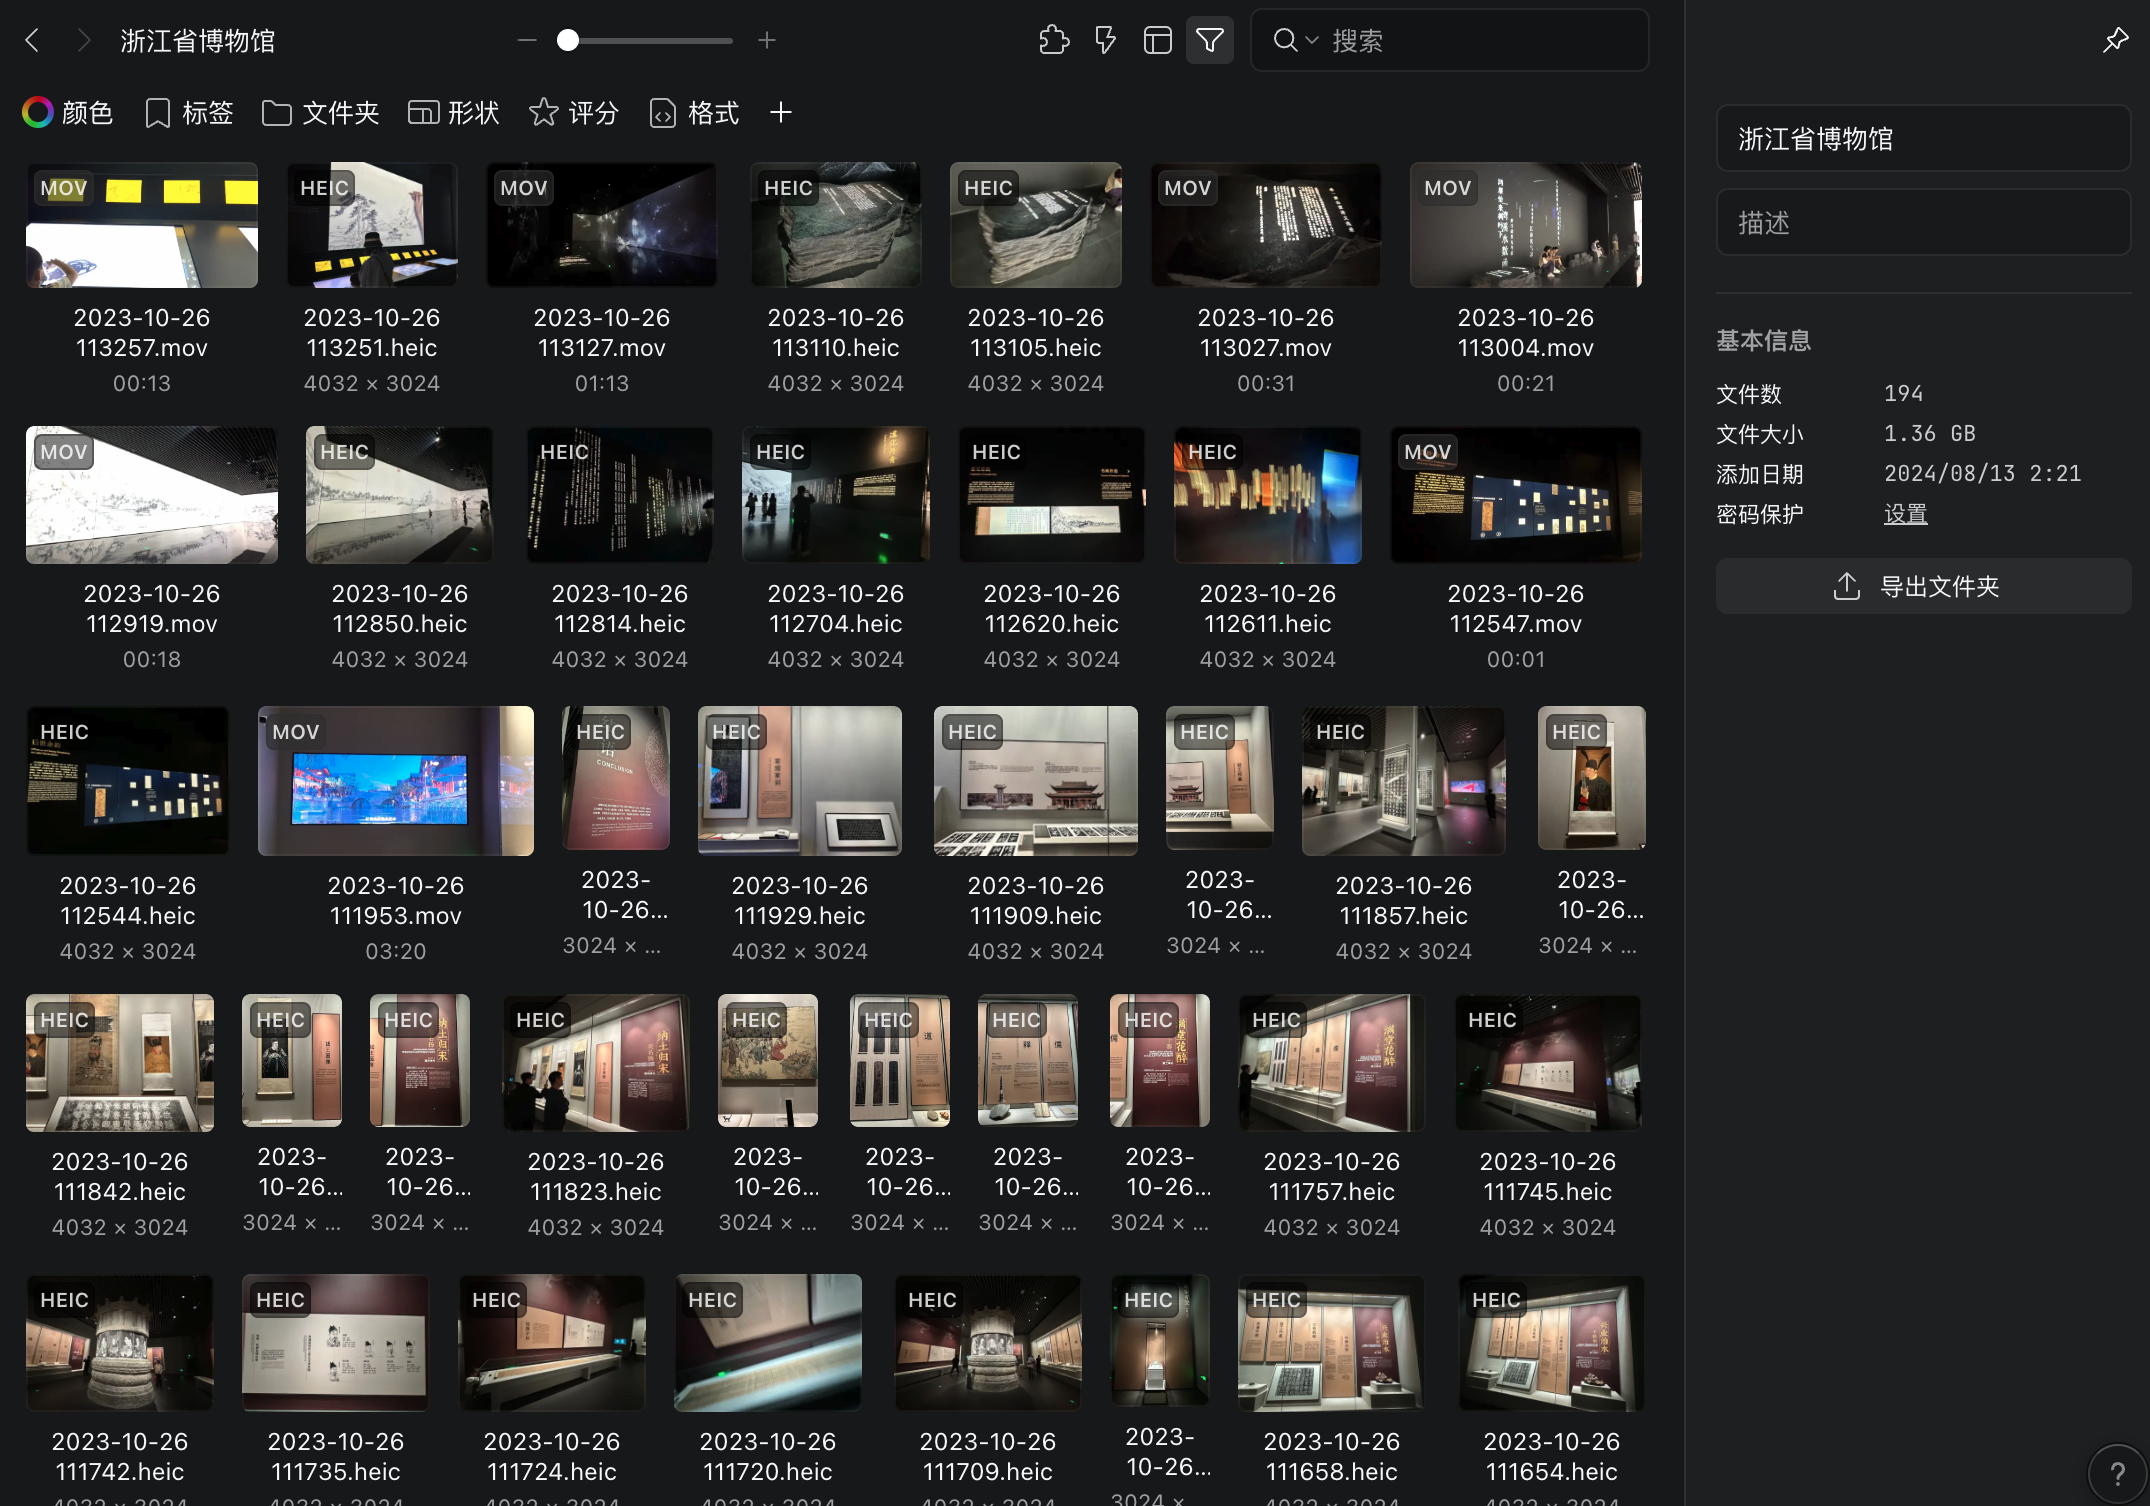The height and width of the screenshot is (1506, 2150).
Task: Open the 设置 password protection link
Action: [1905, 513]
